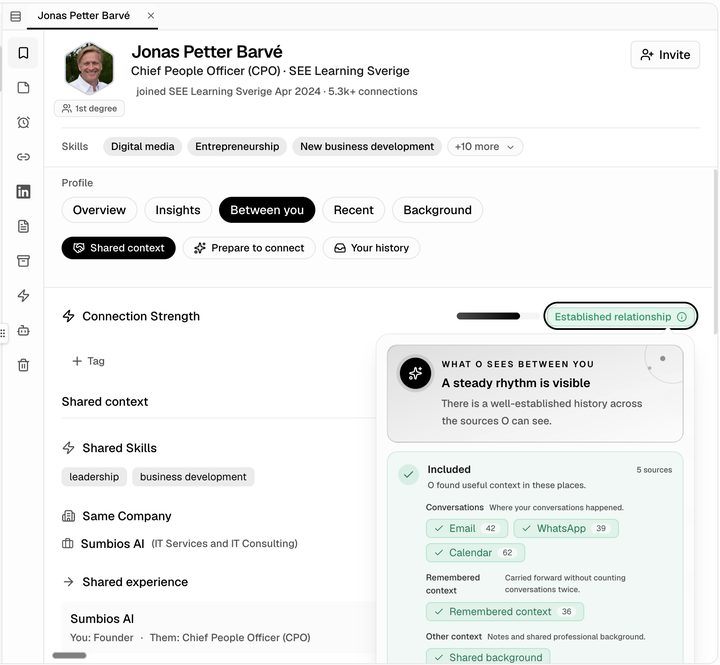Add a tag with + Tag
The width and height of the screenshot is (720, 665).
tap(89, 361)
